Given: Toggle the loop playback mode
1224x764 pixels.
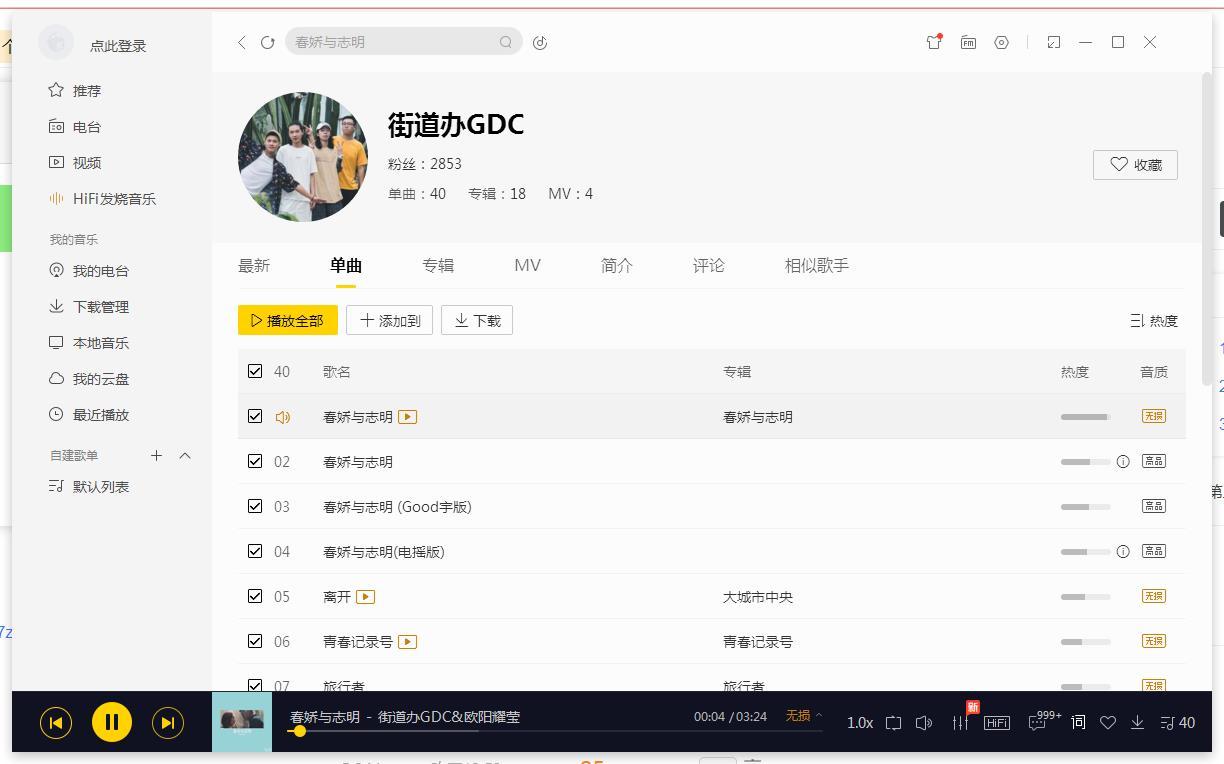Looking at the screenshot, I should [x=892, y=722].
